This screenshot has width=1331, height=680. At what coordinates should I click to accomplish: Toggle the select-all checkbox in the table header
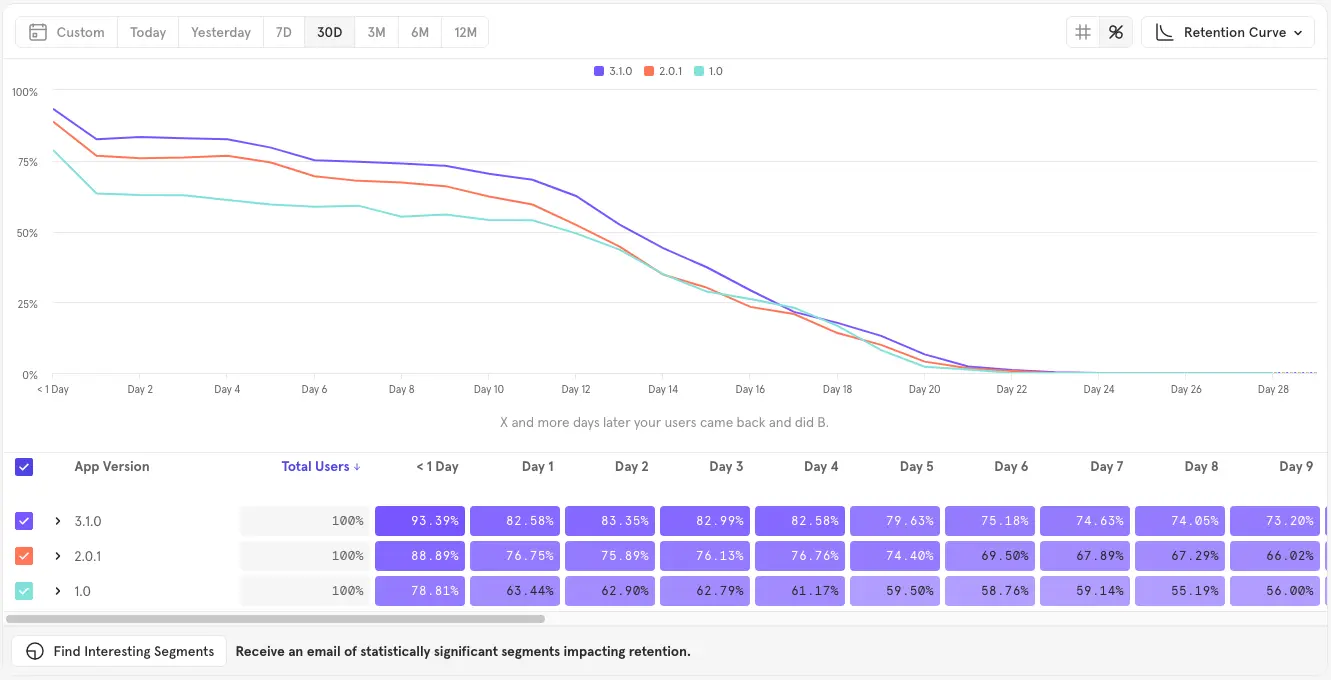[24, 467]
